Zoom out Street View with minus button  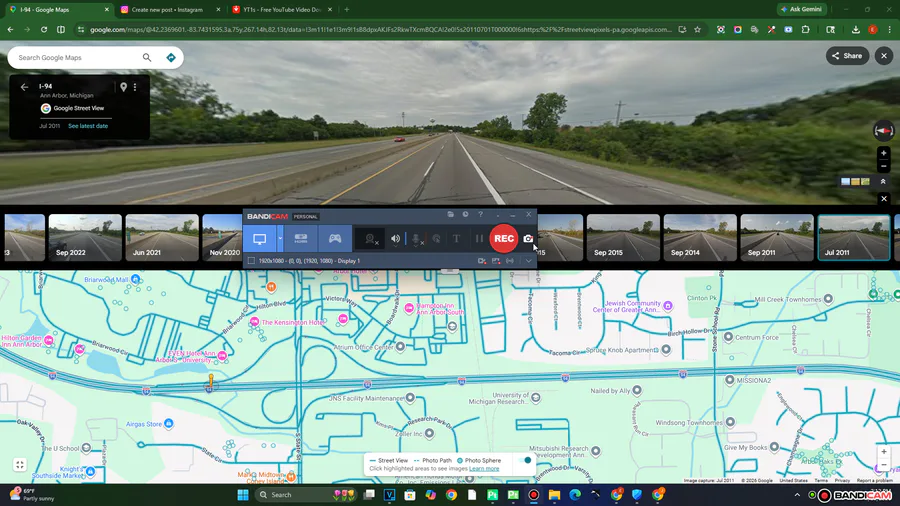pos(884,166)
